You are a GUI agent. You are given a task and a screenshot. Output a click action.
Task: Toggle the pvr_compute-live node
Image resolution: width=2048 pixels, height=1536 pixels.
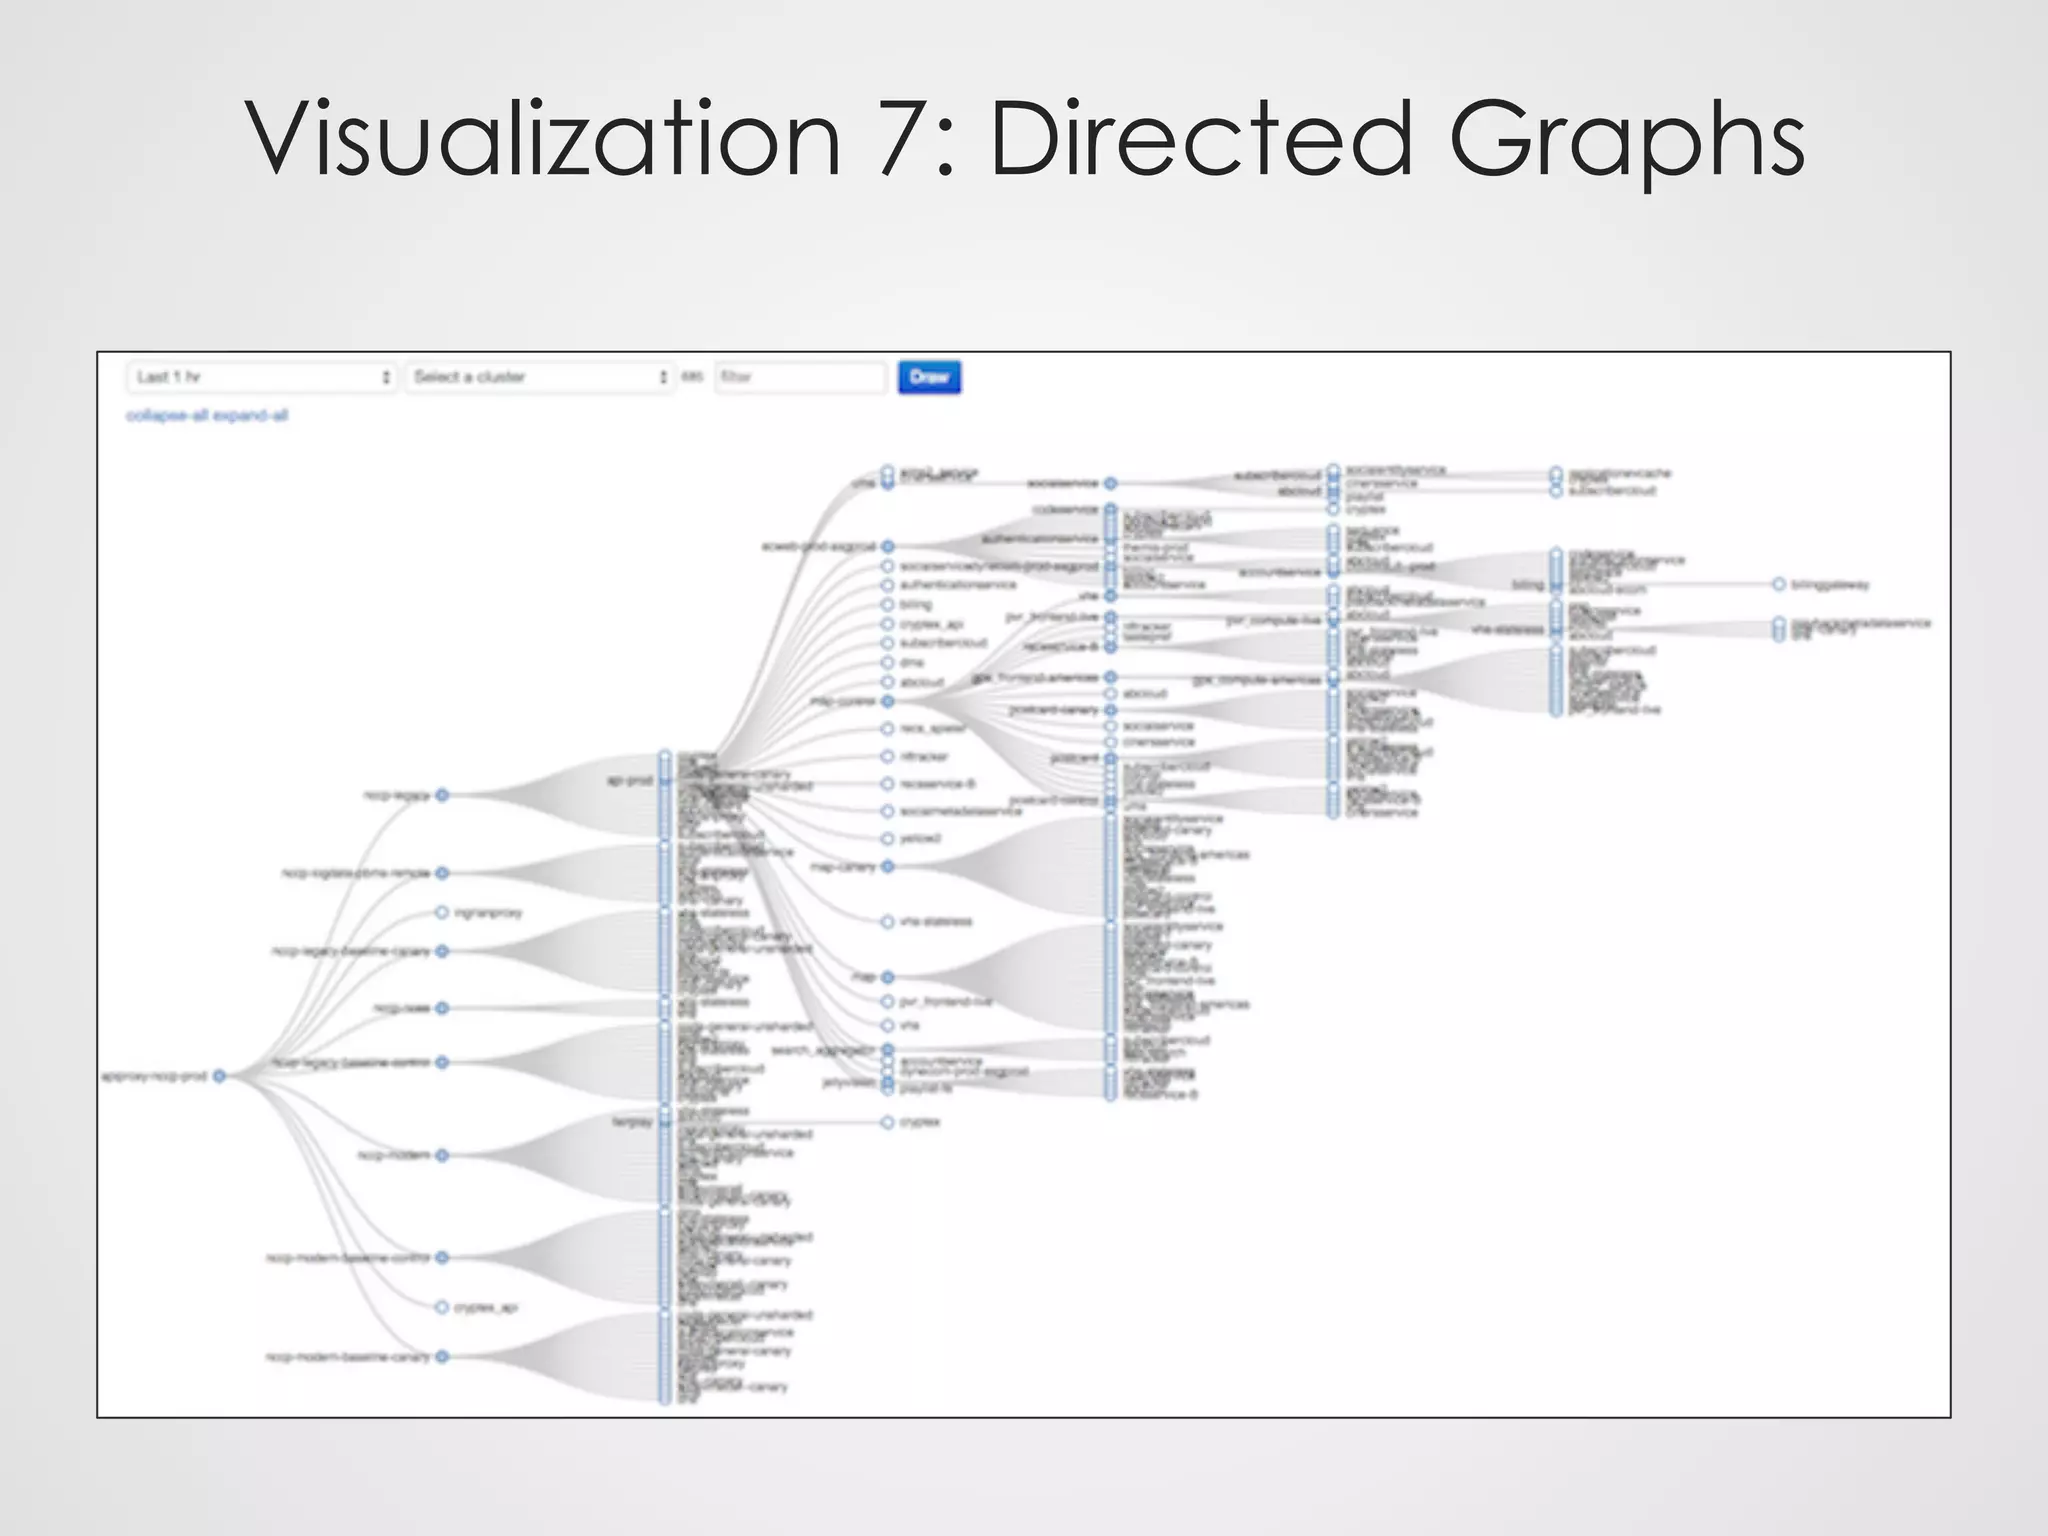pyautogui.click(x=1333, y=620)
